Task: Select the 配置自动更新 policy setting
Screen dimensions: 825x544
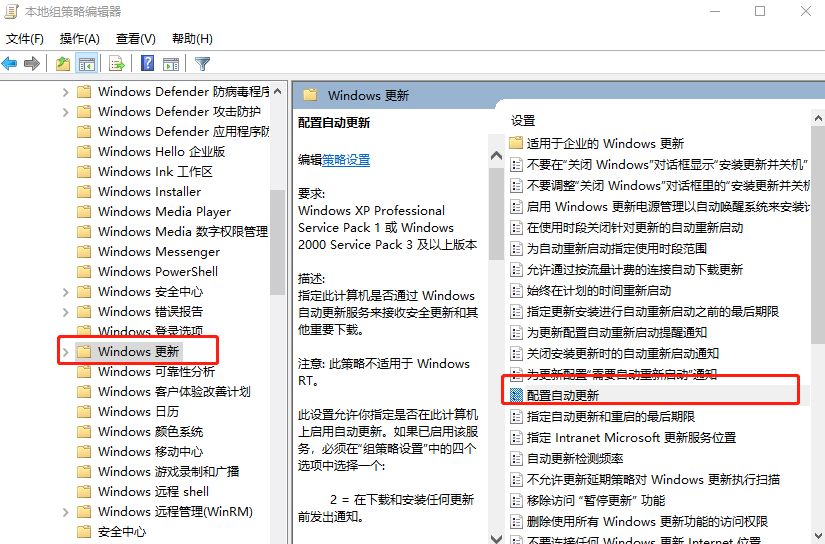Action: [563, 395]
